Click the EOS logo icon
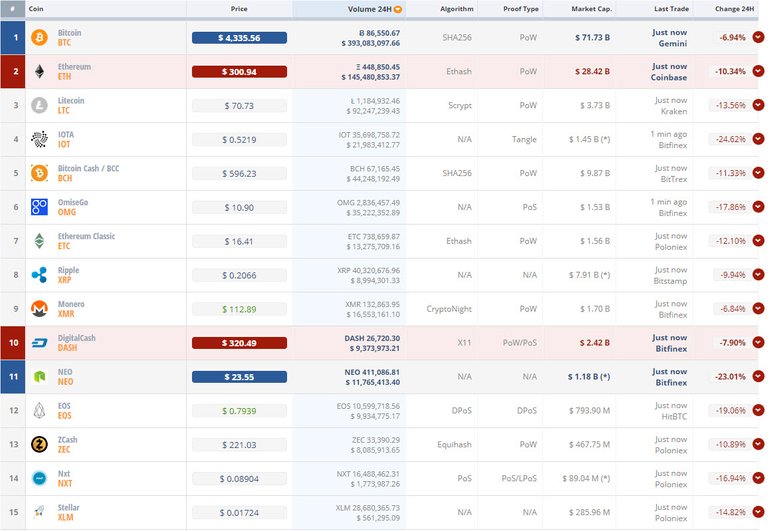Image resolution: width=768 pixels, height=531 pixels. pyautogui.click(x=39, y=410)
